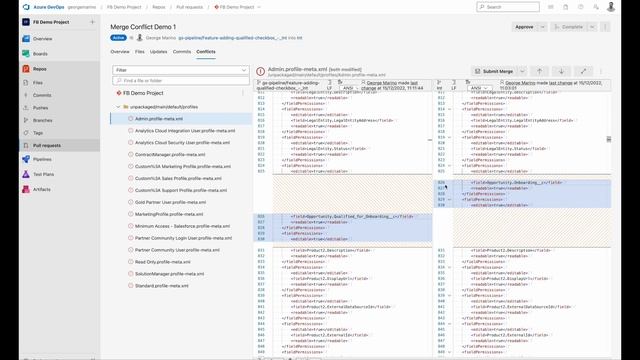Click the Complete button
Screen dimensions: 640x360
click(x=569, y=27)
